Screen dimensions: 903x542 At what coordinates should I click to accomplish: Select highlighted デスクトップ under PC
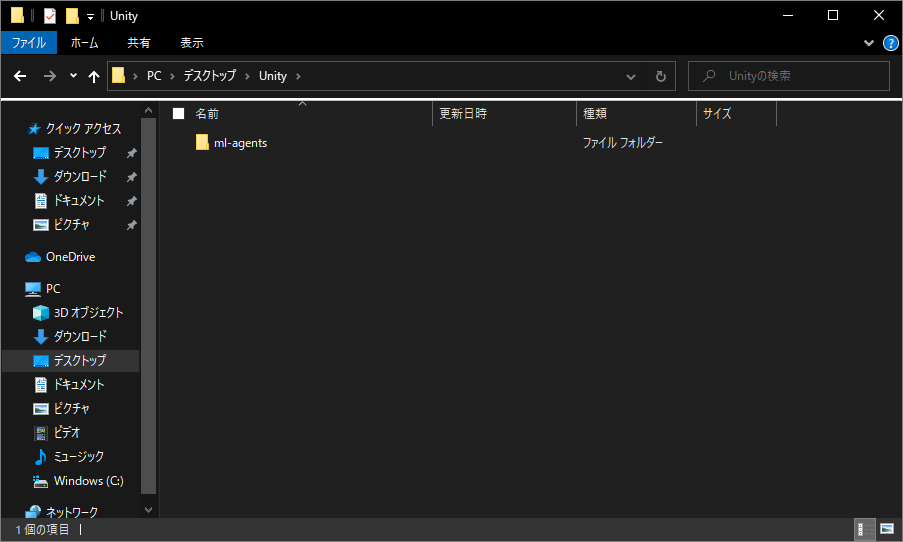(x=70, y=361)
